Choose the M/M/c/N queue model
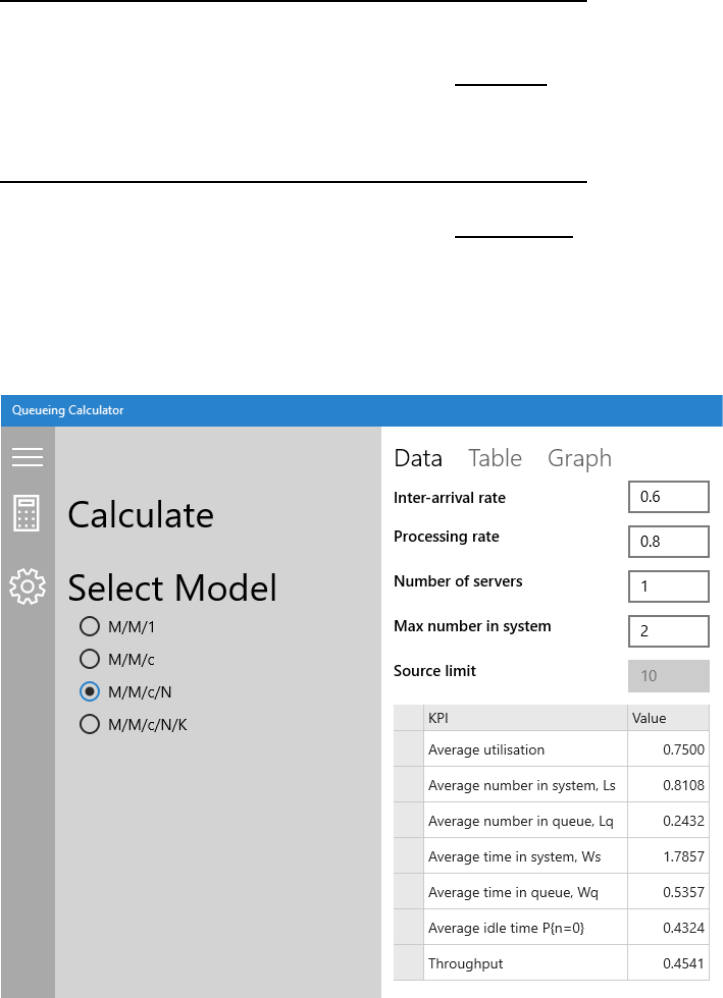723x998 pixels. point(89,692)
